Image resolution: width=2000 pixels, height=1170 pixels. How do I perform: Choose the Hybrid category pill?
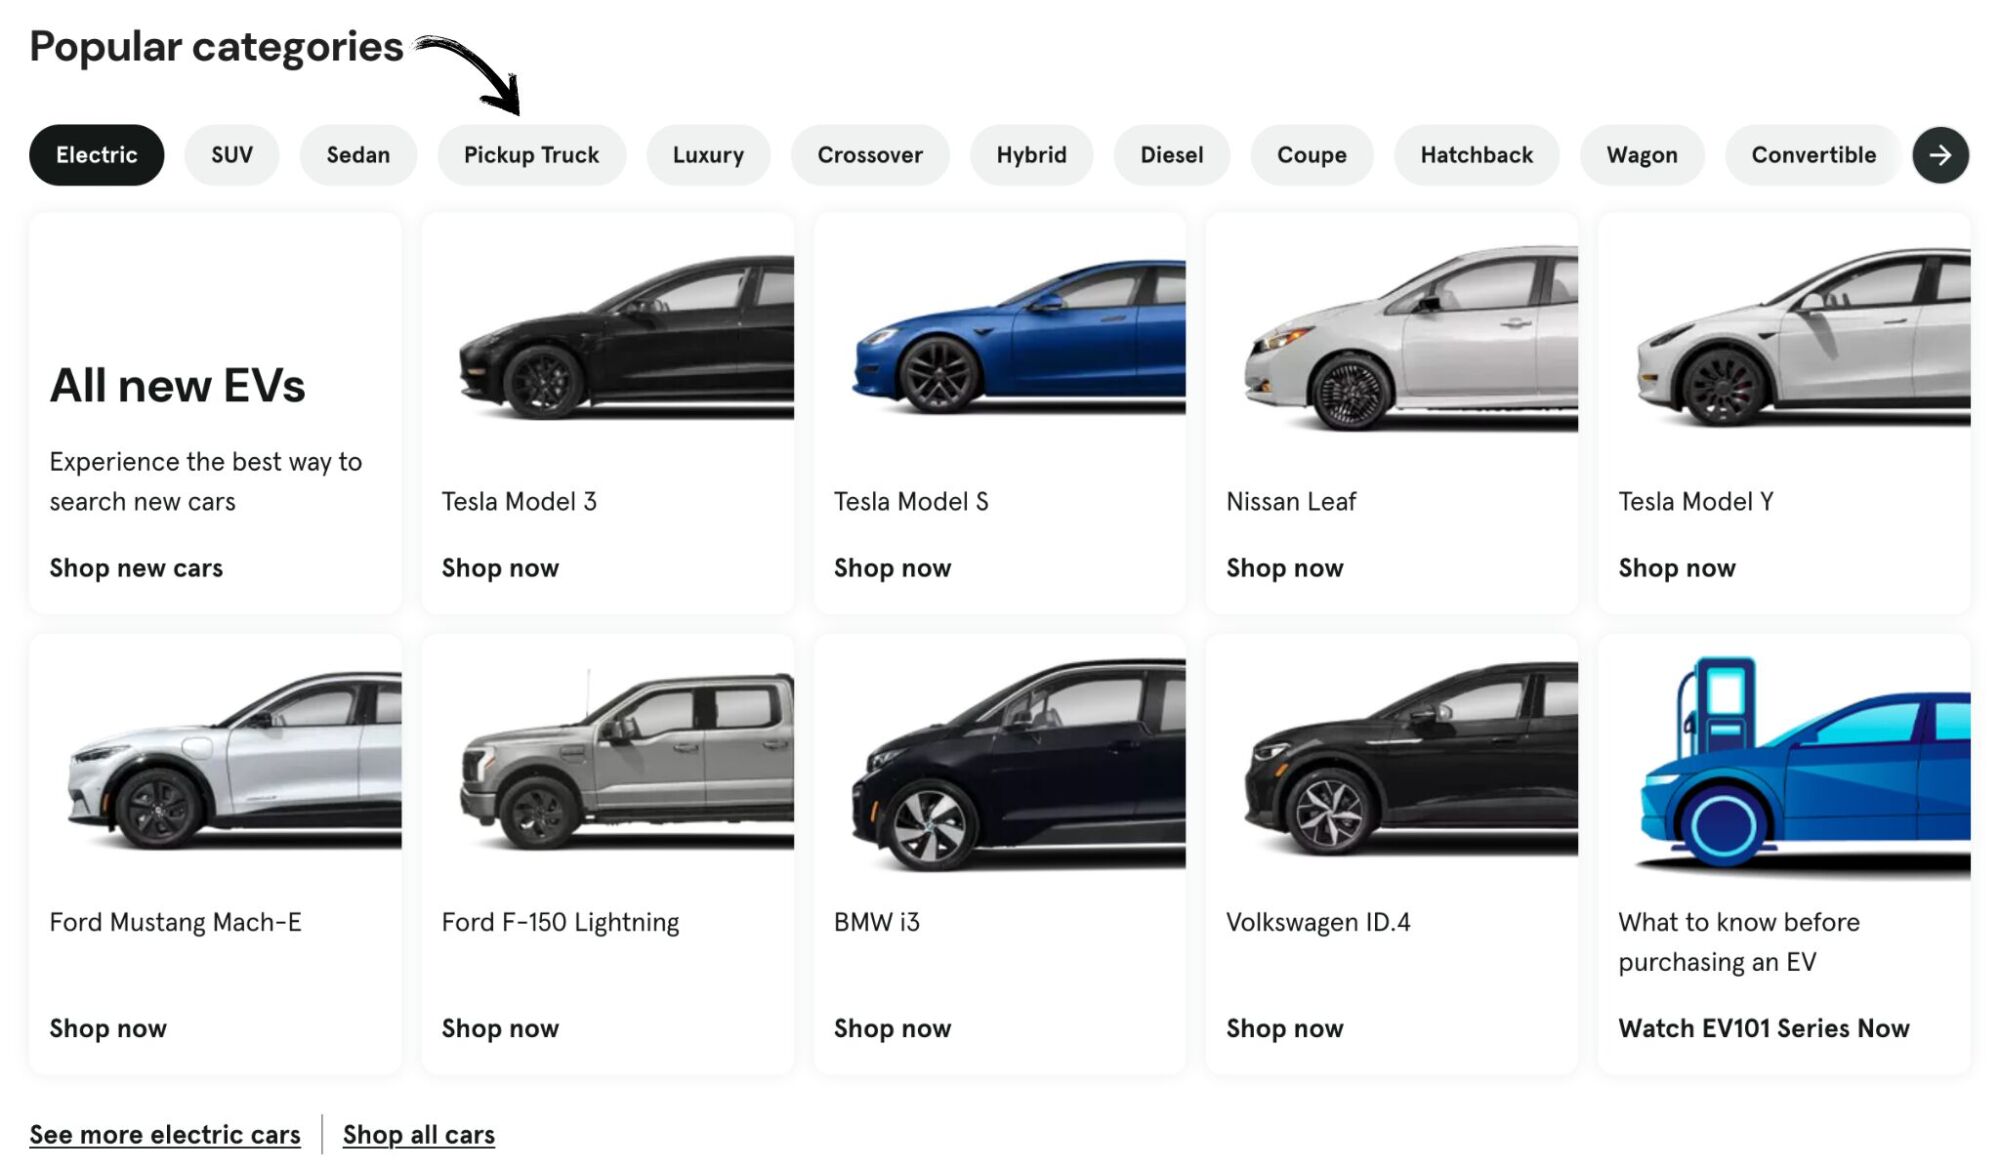(1031, 155)
